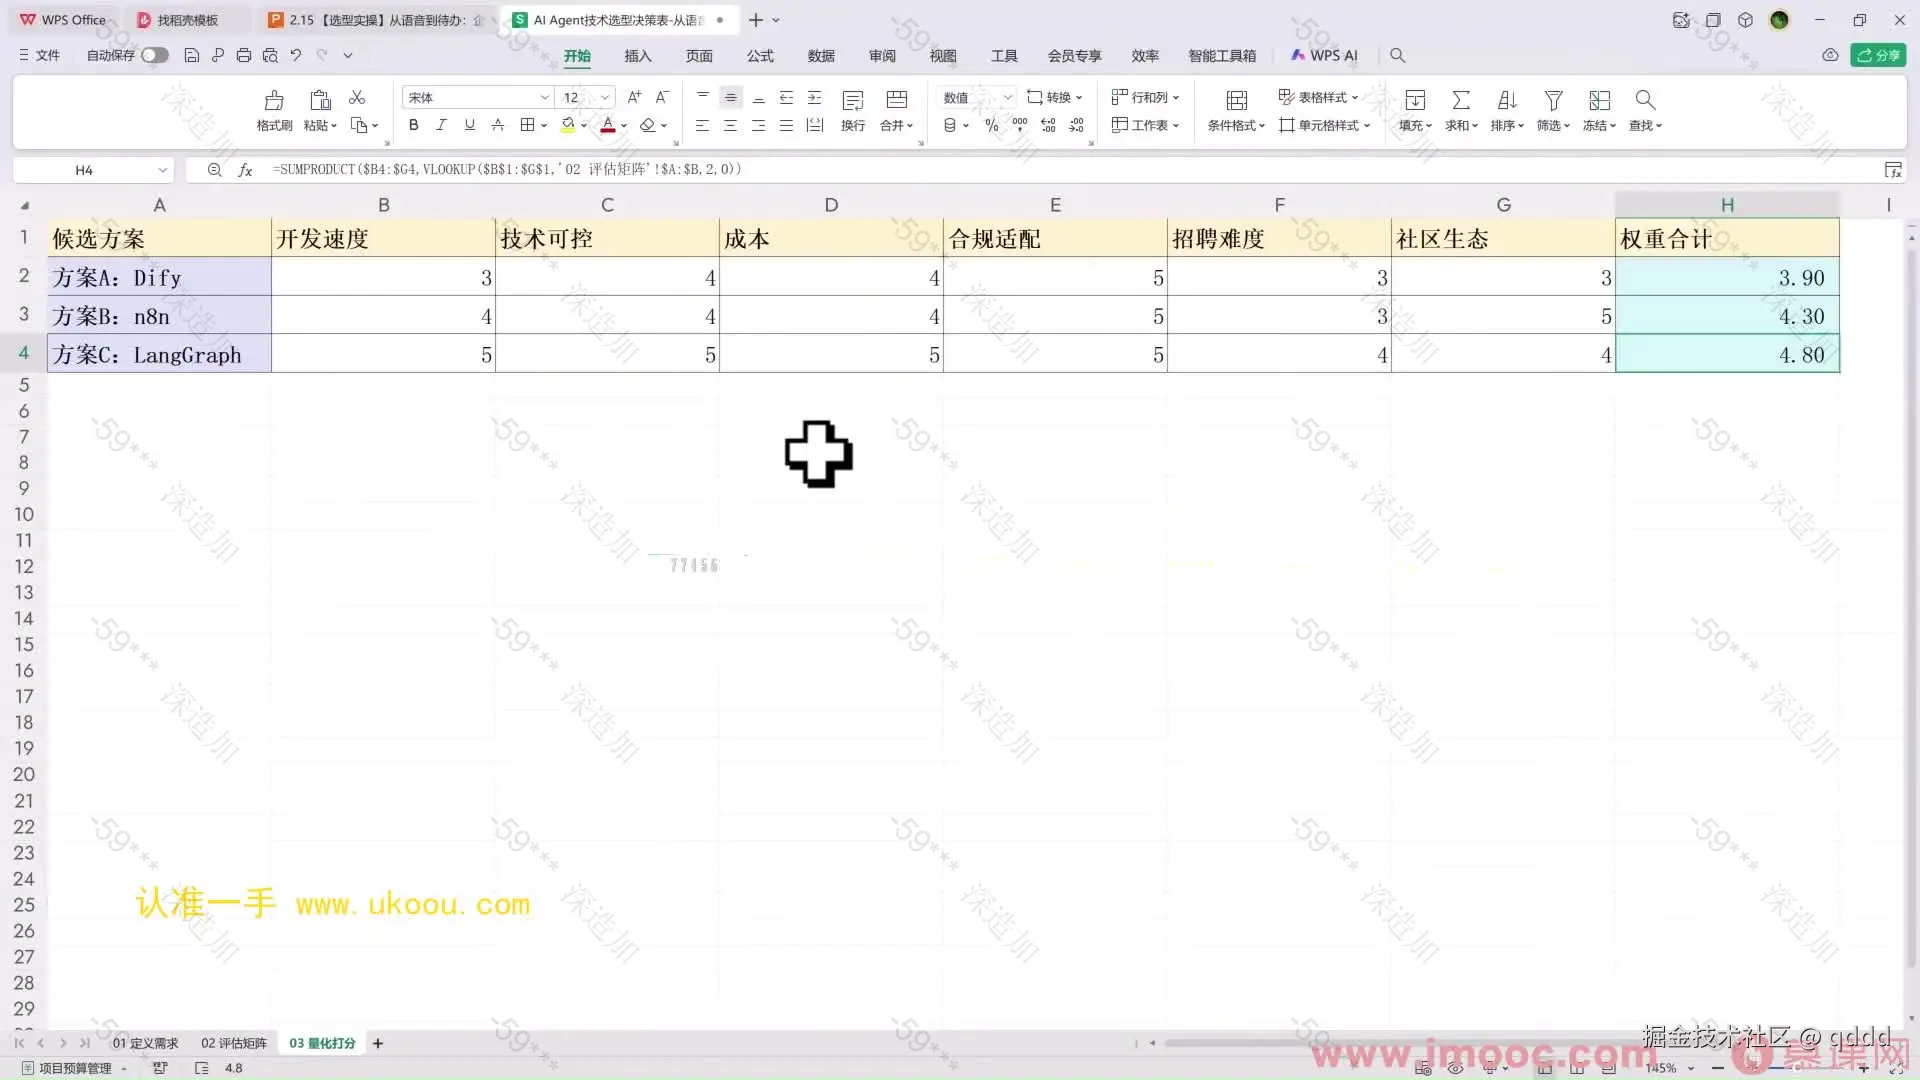Click the Filter (筛选) funnel icon
1920x1080 pixels.
pyautogui.click(x=1553, y=100)
